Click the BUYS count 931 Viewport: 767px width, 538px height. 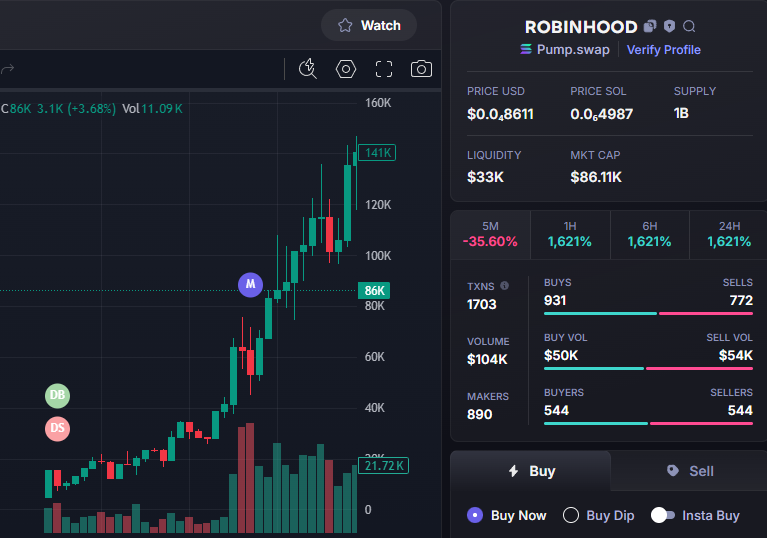(x=555, y=300)
